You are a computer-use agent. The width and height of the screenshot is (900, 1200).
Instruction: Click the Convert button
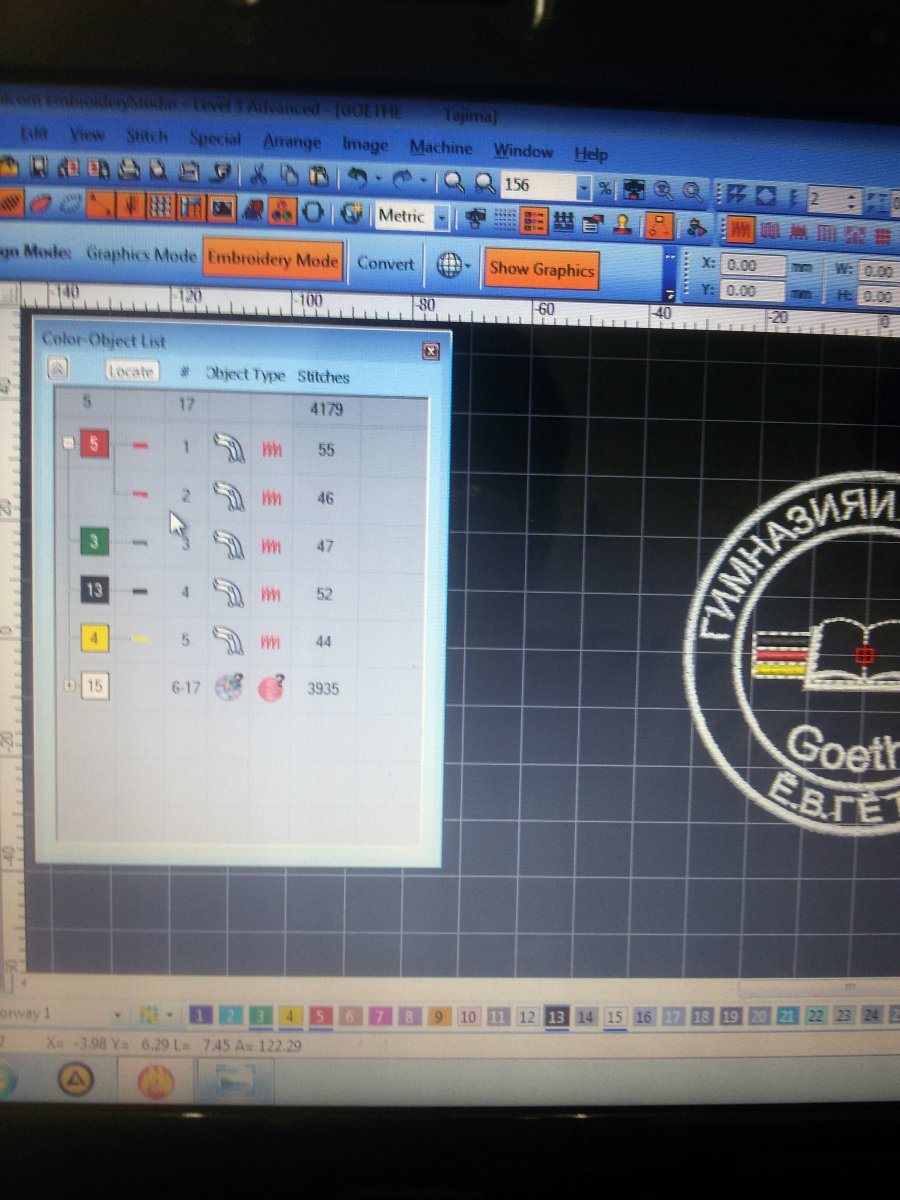tap(385, 264)
